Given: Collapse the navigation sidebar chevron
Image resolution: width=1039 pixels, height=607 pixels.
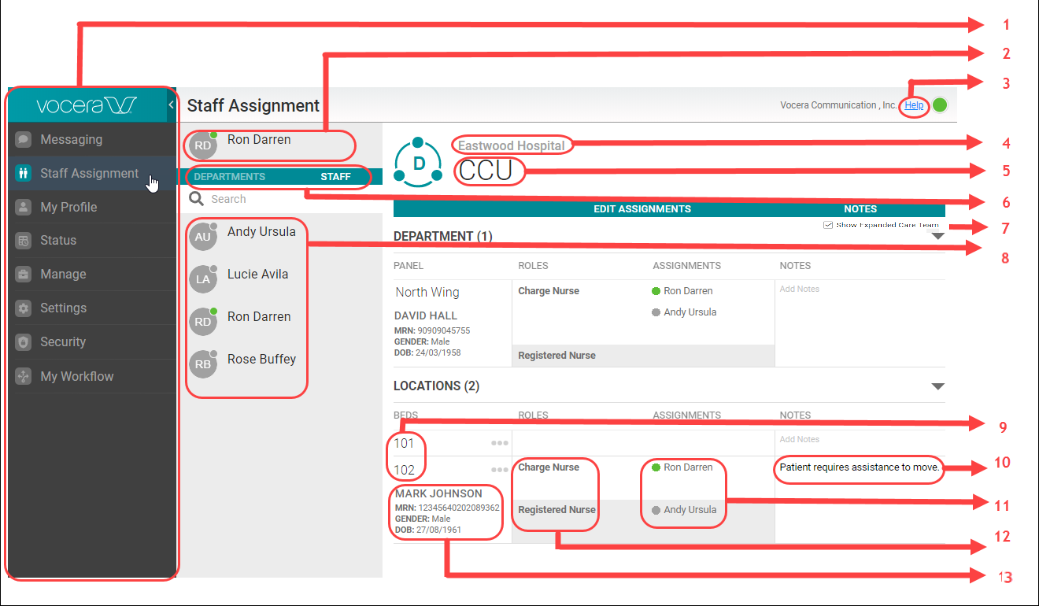Looking at the screenshot, I should tap(170, 103).
